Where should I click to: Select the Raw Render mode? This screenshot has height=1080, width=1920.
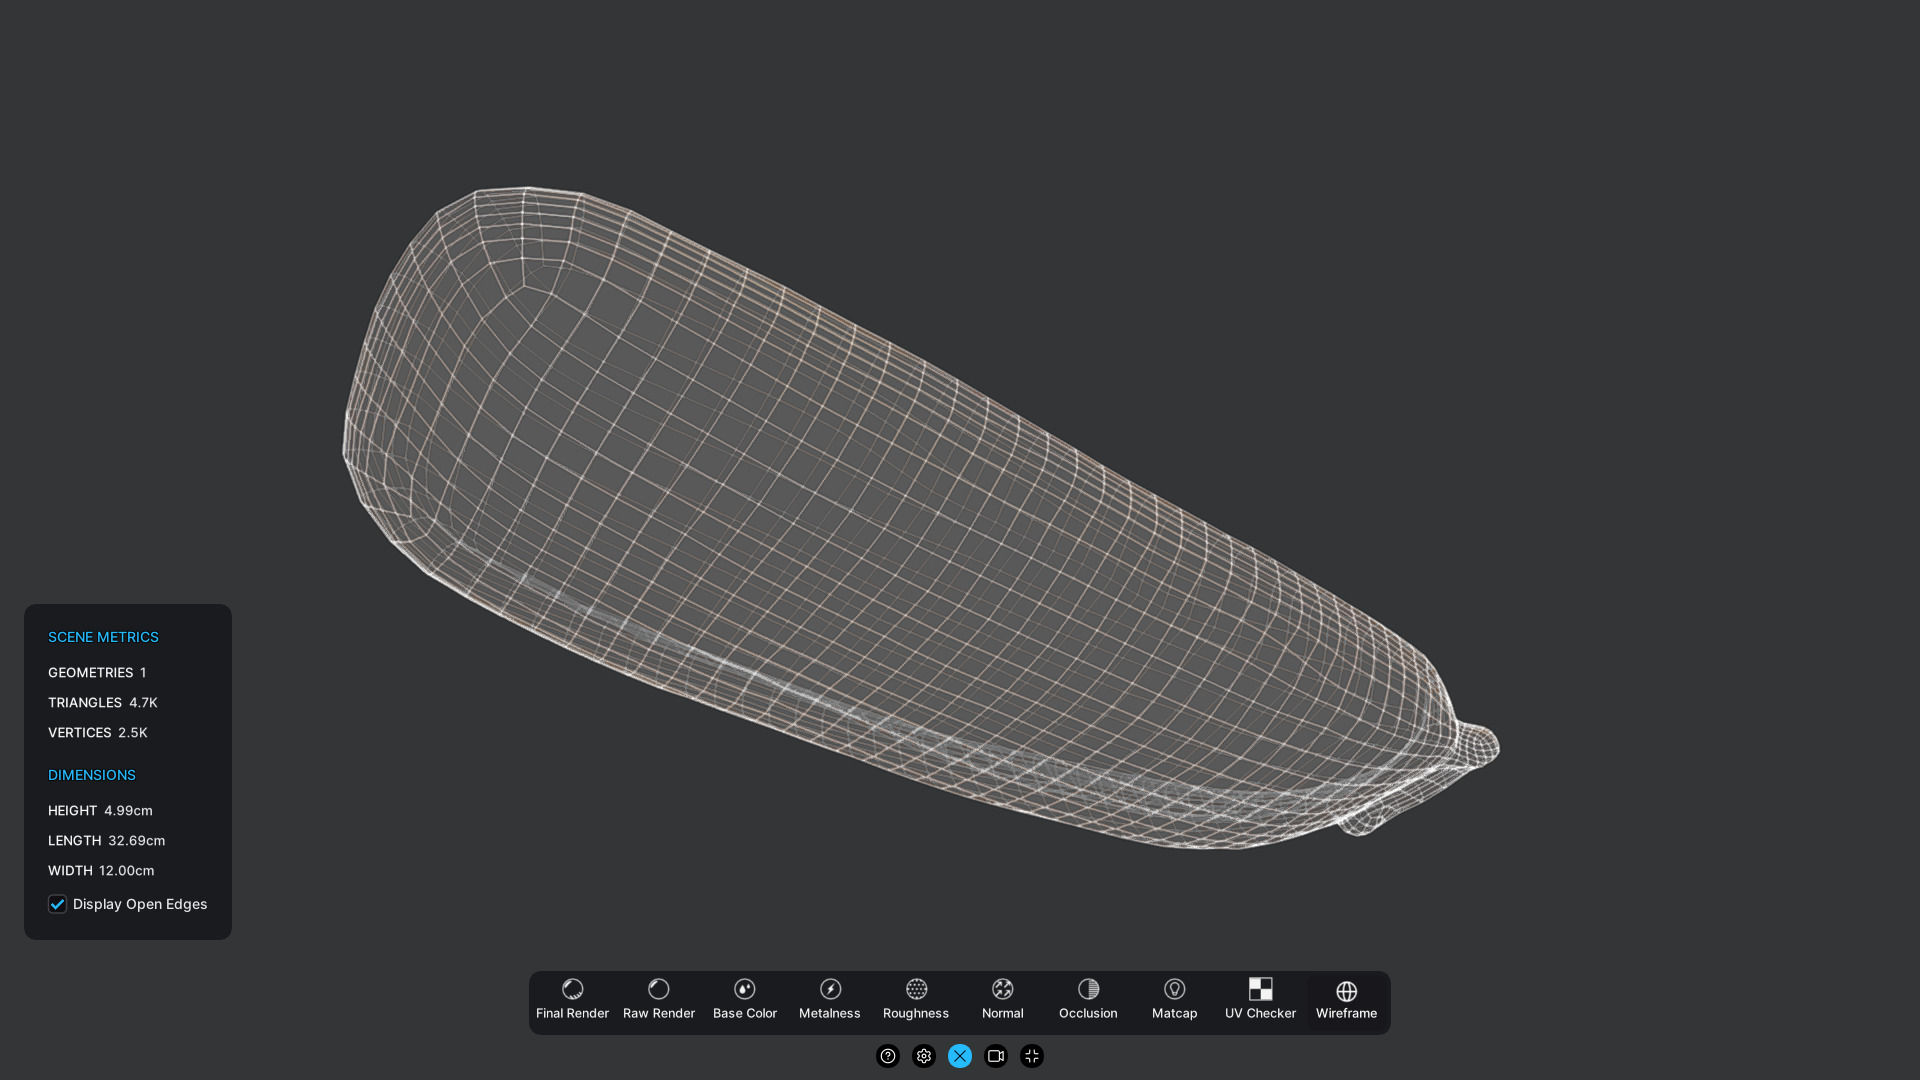(x=658, y=1001)
